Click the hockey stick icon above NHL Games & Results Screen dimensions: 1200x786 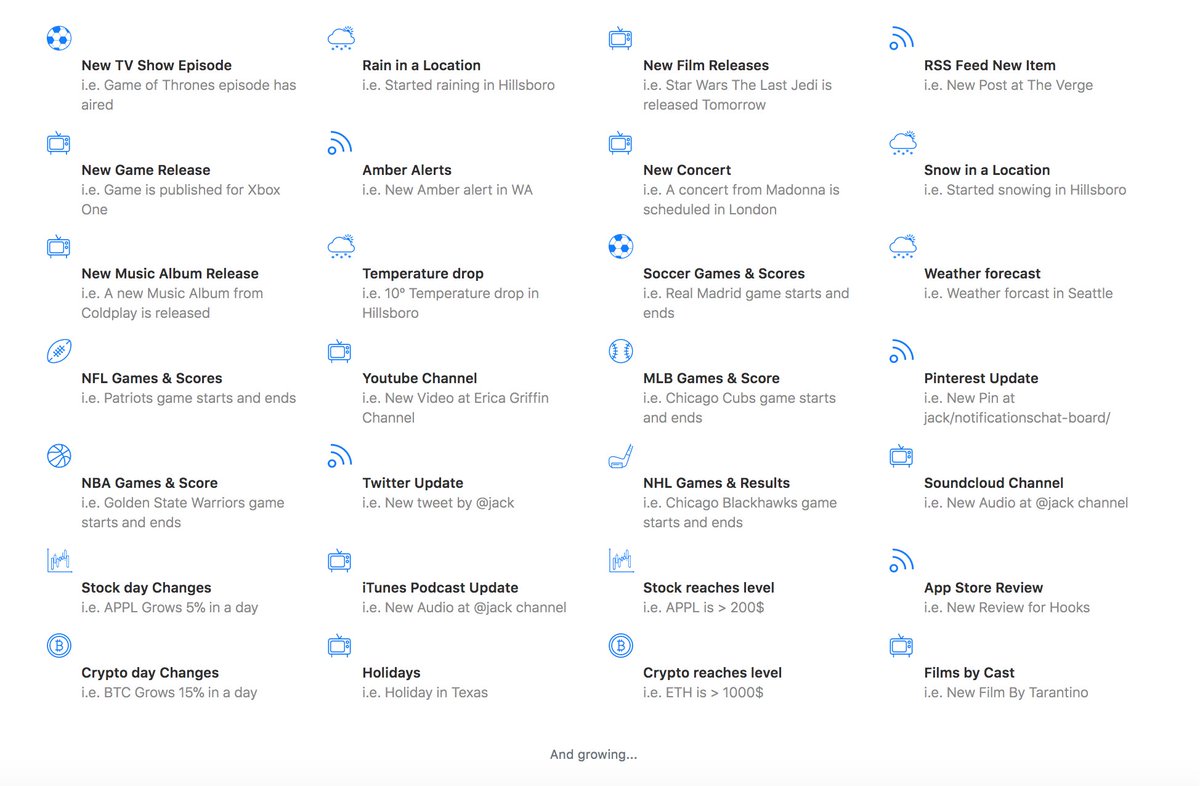[620, 456]
